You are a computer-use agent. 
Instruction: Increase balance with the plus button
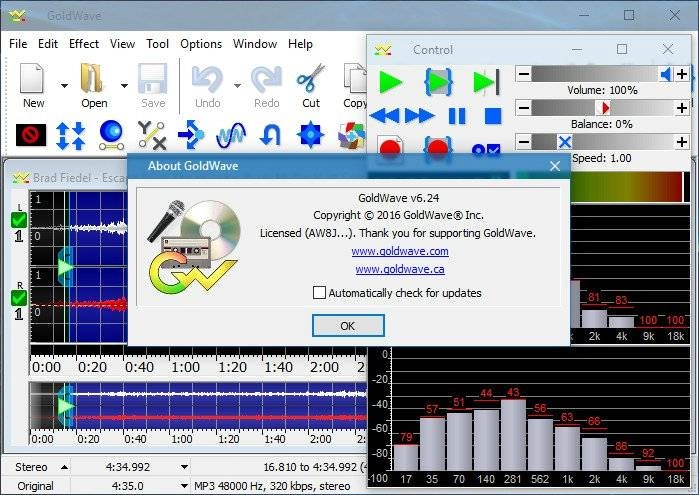(682, 107)
